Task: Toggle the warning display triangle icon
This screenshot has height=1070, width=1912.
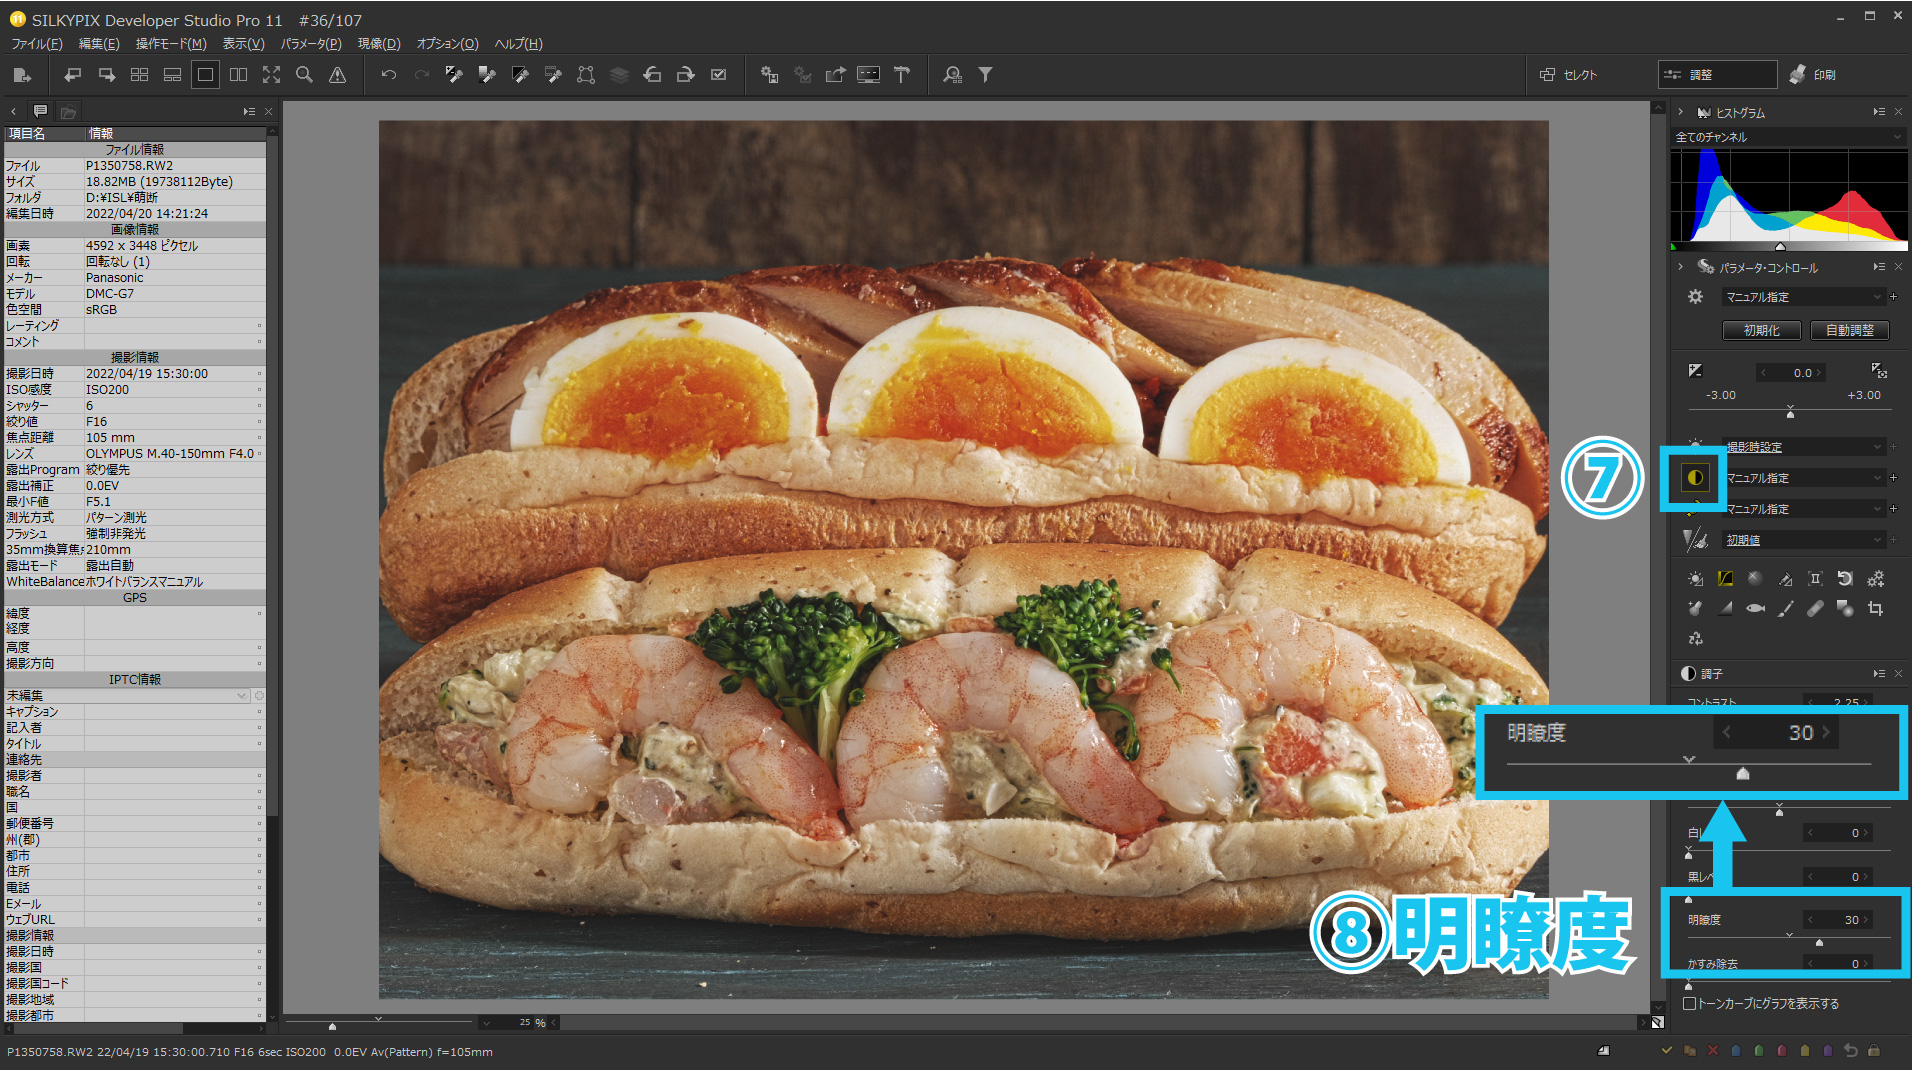Action: click(338, 75)
